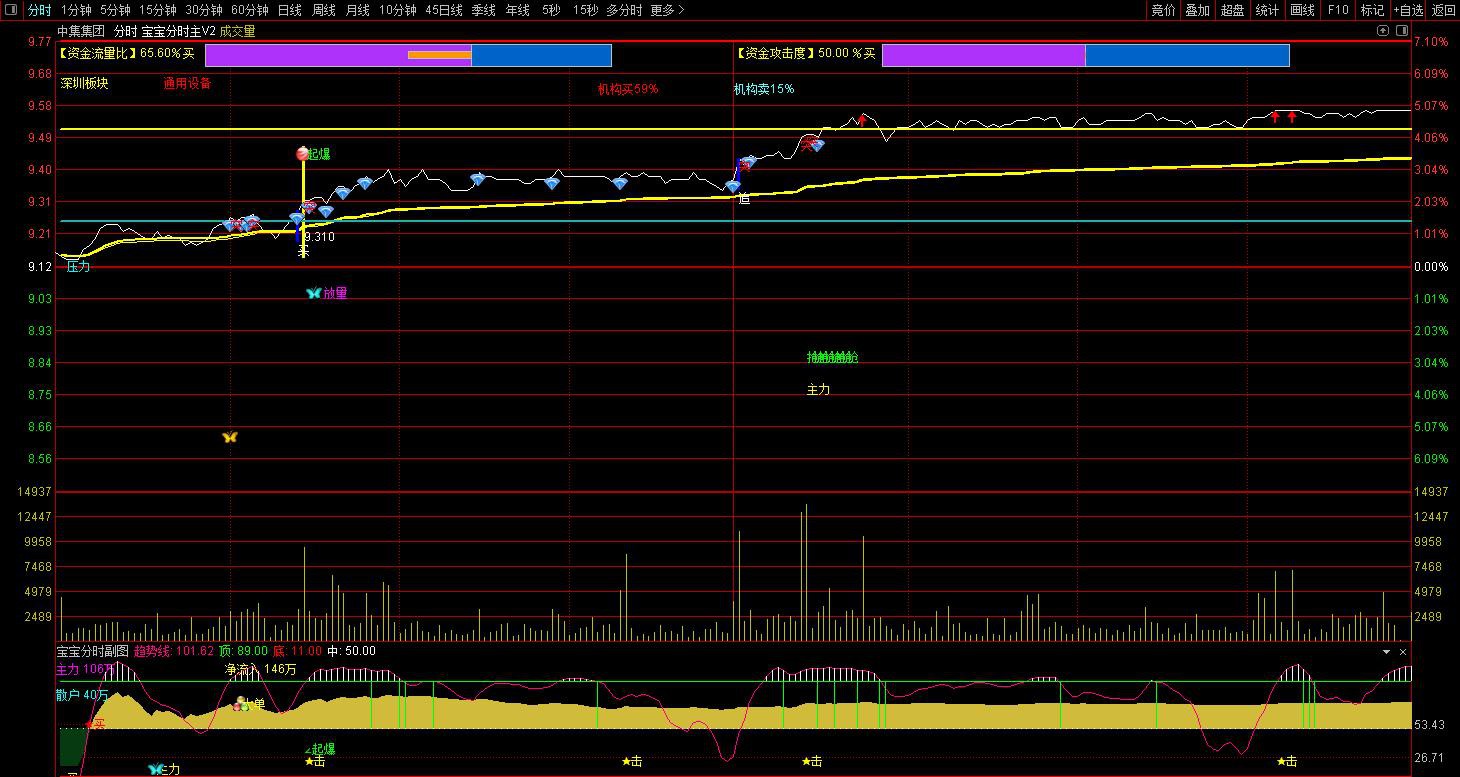Click the 宝宝分时副图 sub-chart title
The width and height of the screenshot is (1460, 777).
pyautogui.click(x=92, y=651)
